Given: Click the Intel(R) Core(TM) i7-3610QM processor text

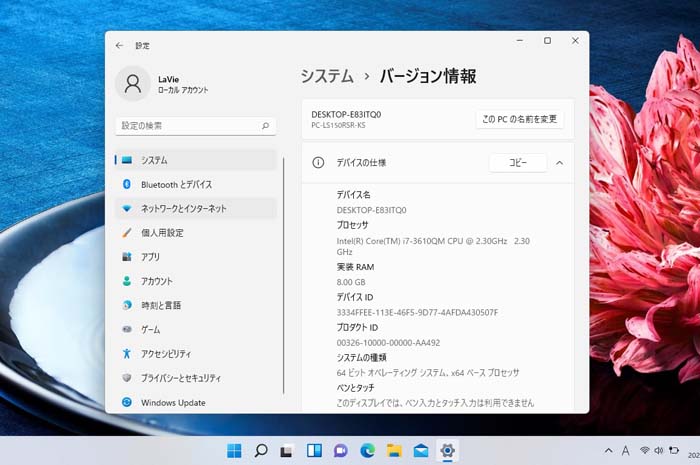Looking at the screenshot, I should coord(433,246).
